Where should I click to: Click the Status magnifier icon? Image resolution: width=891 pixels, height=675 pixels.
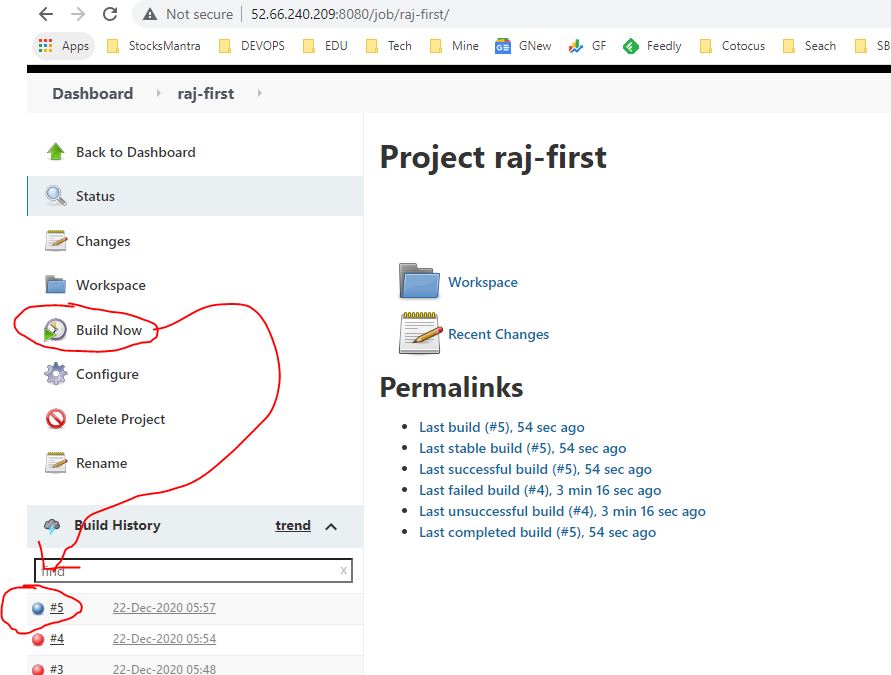coord(56,196)
